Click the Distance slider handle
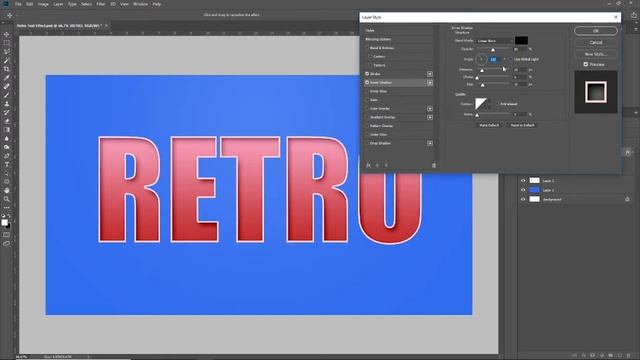 [482, 71]
